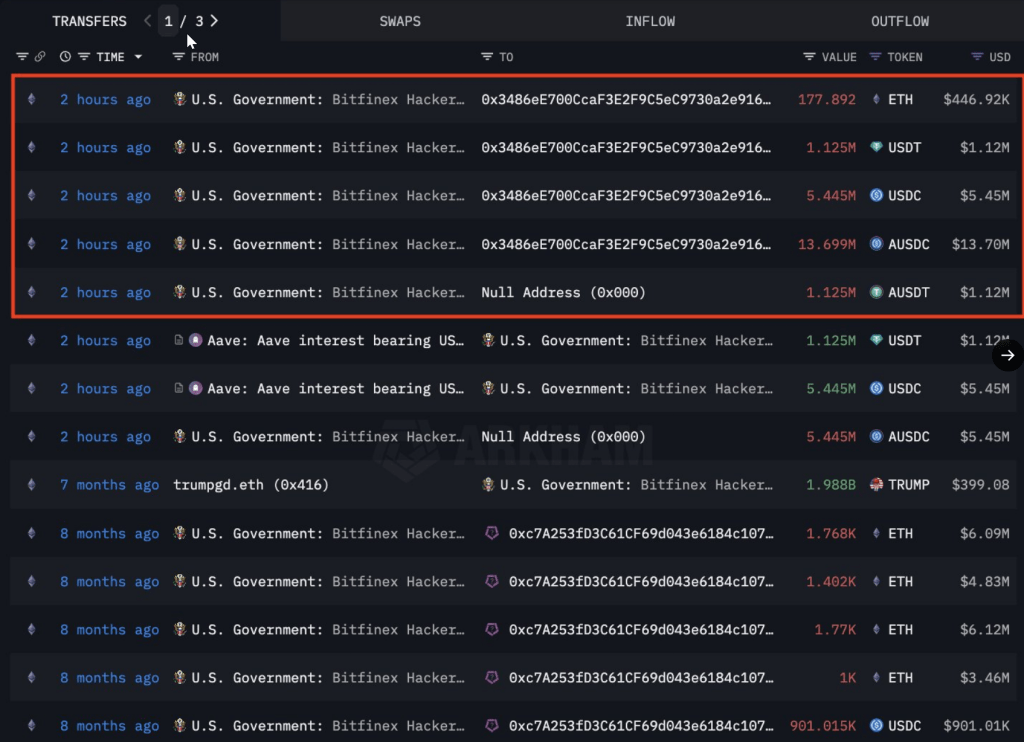Screen dimensions: 1024x742
Task: Click the circular right-arrow button
Action: tap(1007, 355)
